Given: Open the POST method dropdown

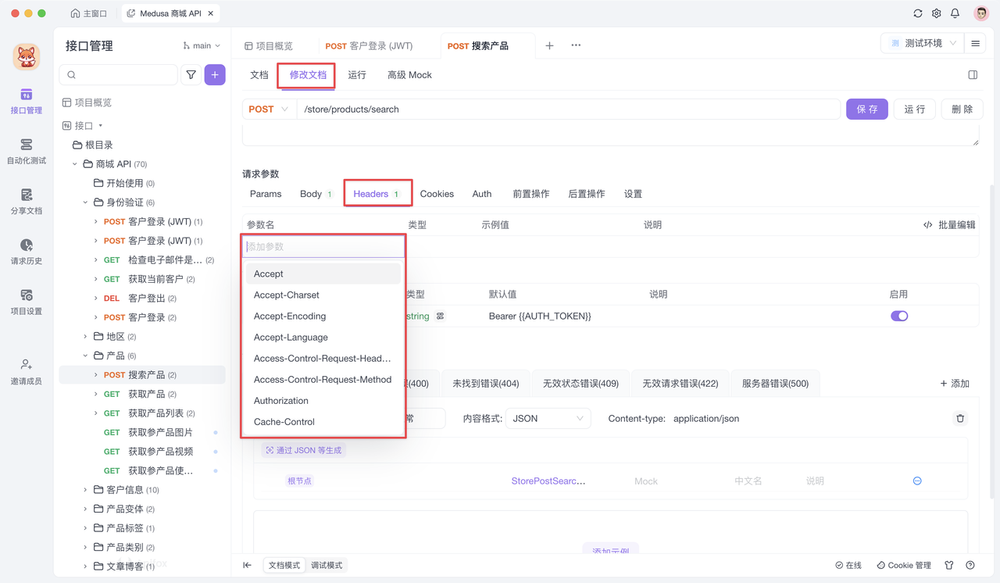Looking at the screenshot, I should pos(268,108).
